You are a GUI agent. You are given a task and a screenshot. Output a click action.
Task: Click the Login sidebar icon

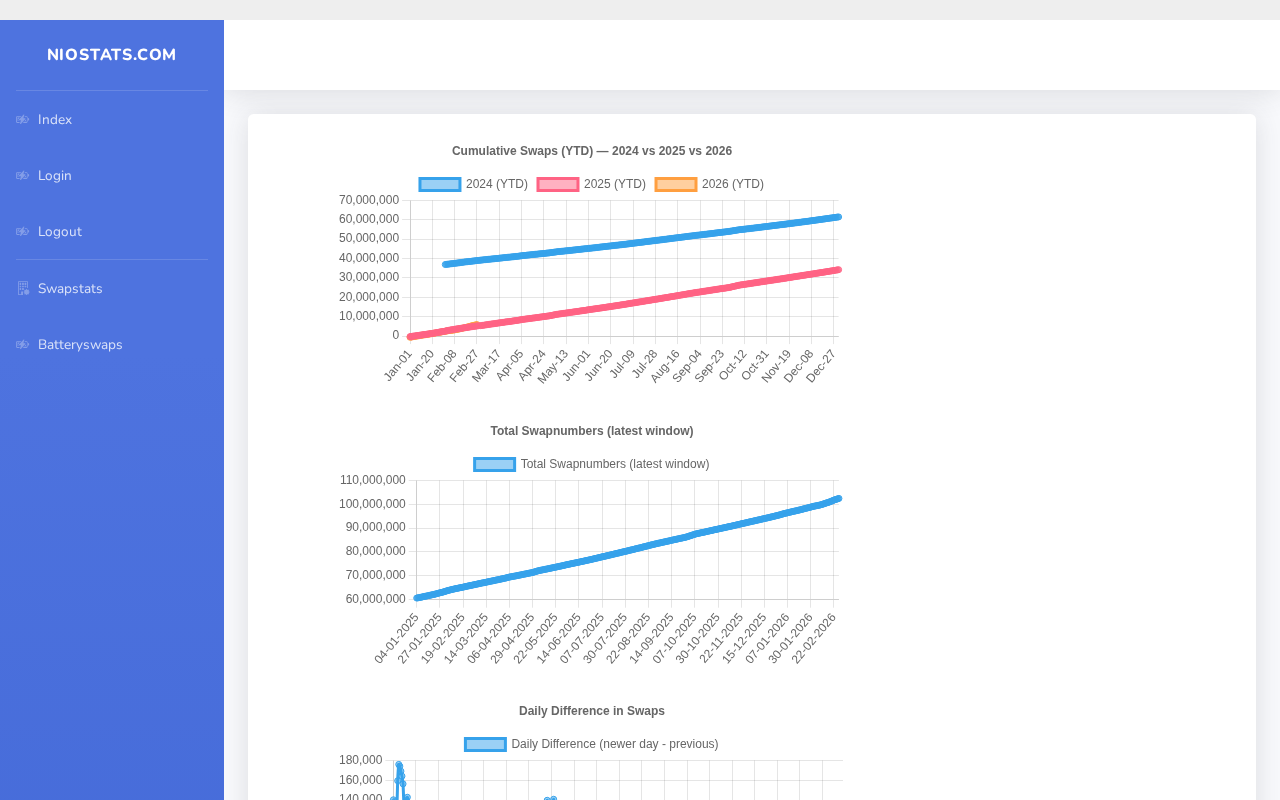(x=22, y=176)
